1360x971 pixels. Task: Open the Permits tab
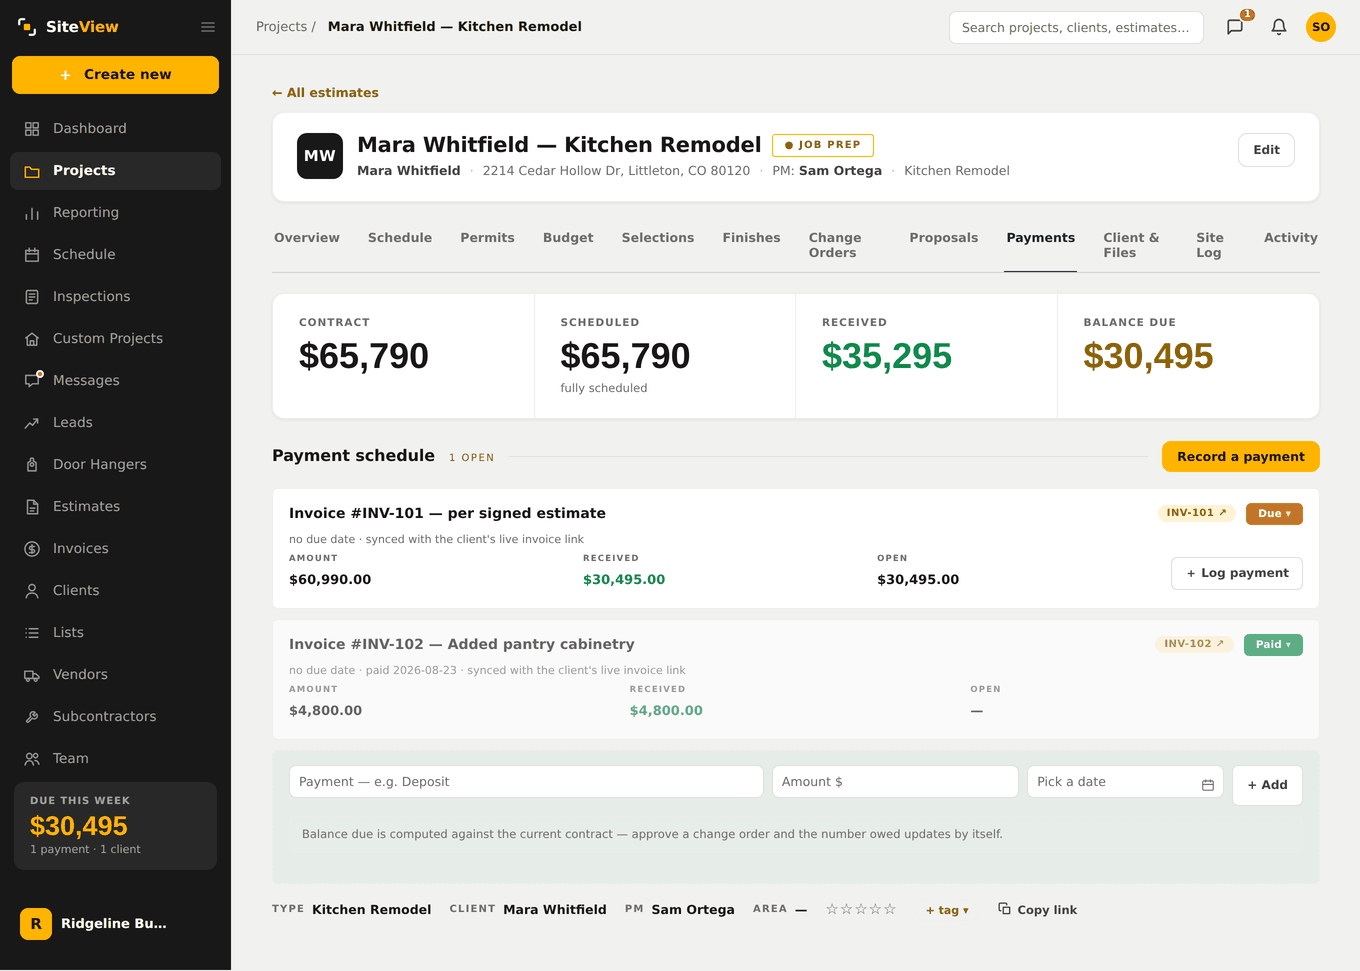pyautogui.click(x=487, y=238)
